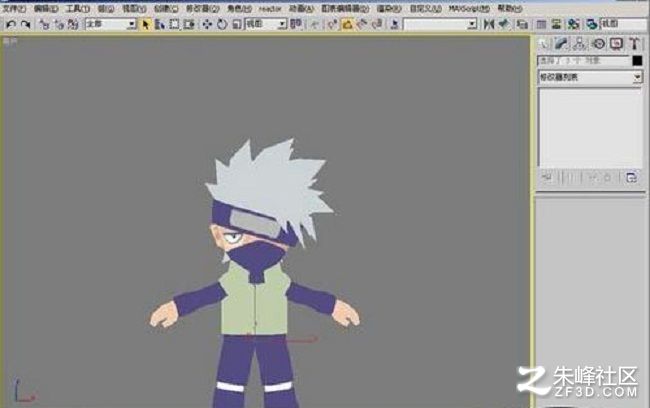Click the viewport label in top-left corner
Image resolution: width=650 pixels, height=408 pixels.
[10, 41]
